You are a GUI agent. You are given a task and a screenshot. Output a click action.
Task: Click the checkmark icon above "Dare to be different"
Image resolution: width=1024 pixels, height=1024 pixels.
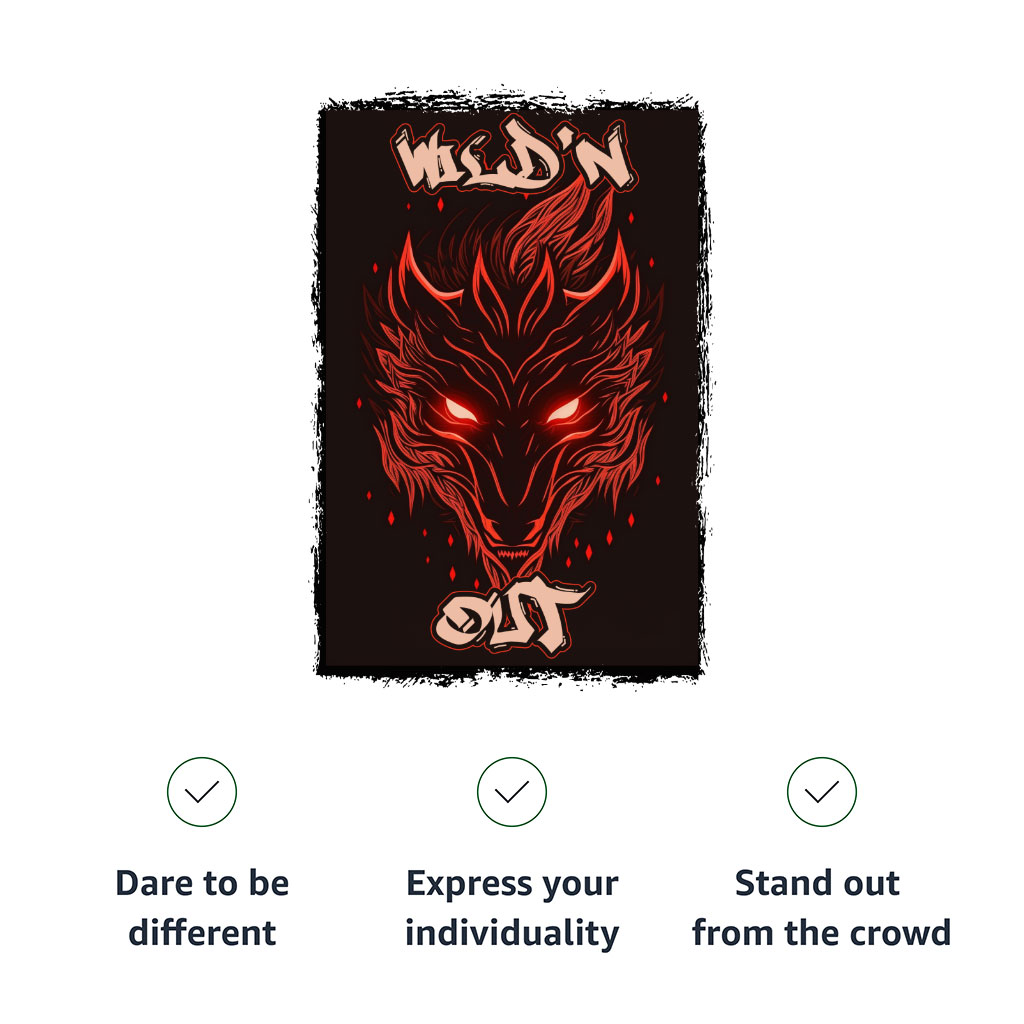(202, 792)
